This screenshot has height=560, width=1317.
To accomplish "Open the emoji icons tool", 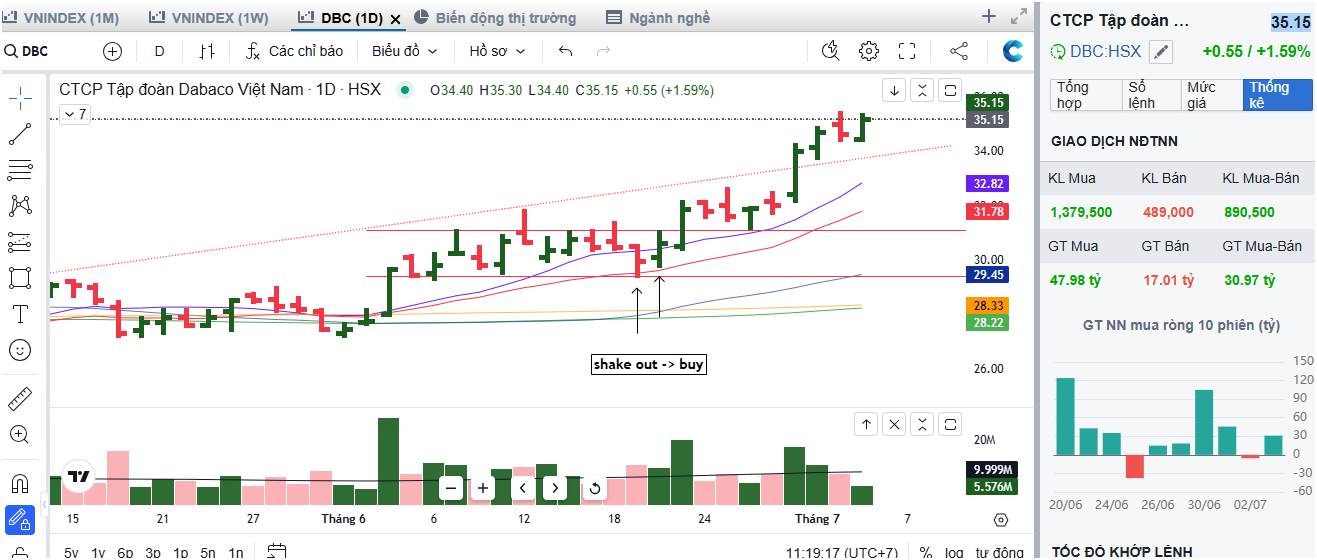I will coord(20,350).
